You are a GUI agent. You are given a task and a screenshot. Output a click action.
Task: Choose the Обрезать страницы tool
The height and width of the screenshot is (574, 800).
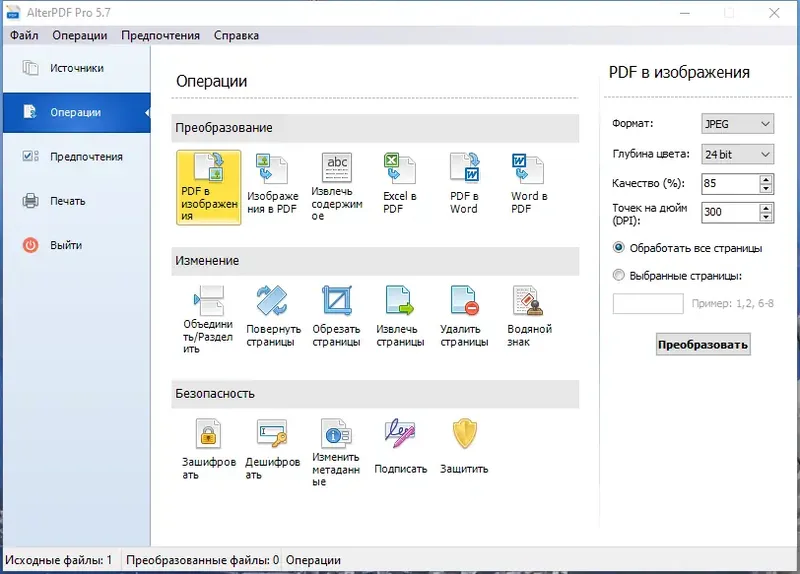tap(336, 316)
